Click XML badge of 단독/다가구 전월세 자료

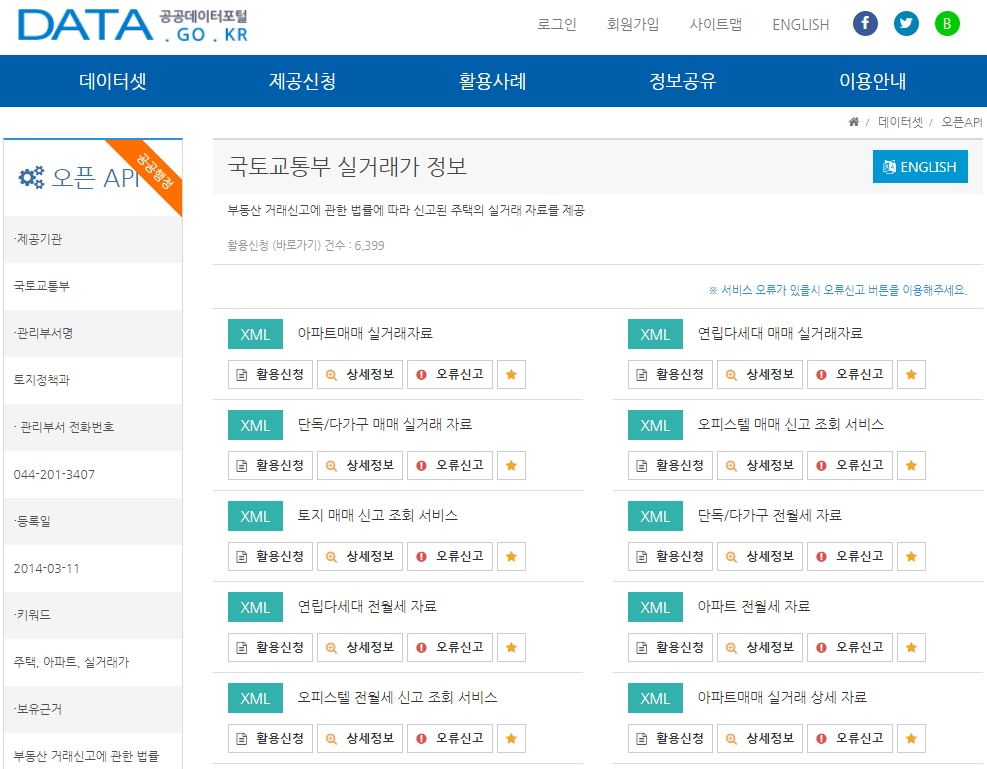(655, 516)
